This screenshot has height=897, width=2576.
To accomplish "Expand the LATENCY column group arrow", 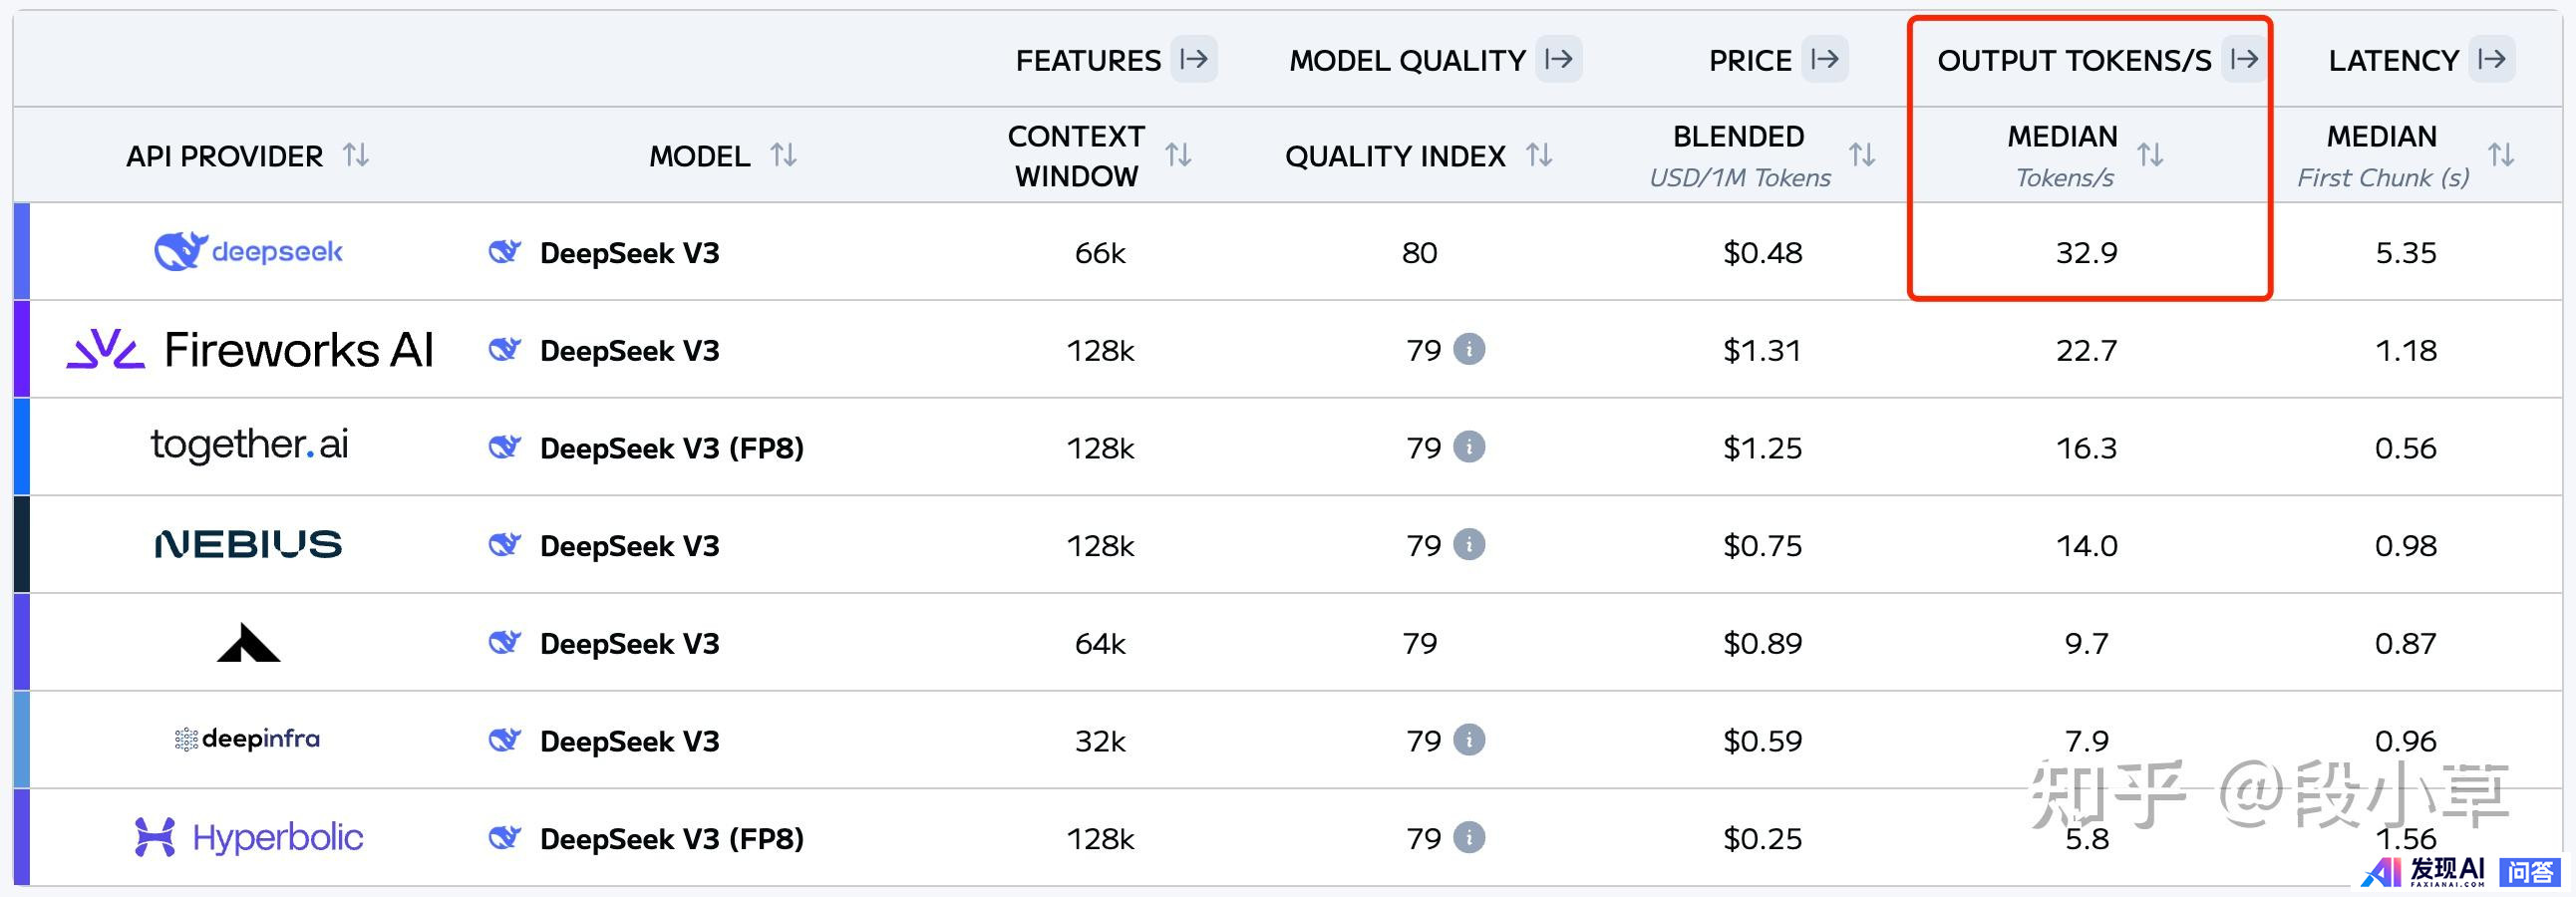I will click(x=2491, y=59).
